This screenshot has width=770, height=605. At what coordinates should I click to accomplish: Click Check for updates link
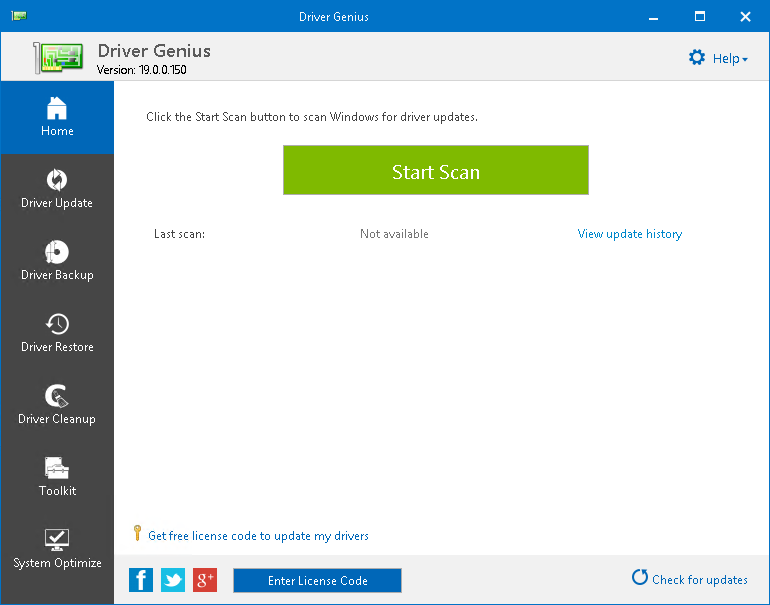pos(689,578)
